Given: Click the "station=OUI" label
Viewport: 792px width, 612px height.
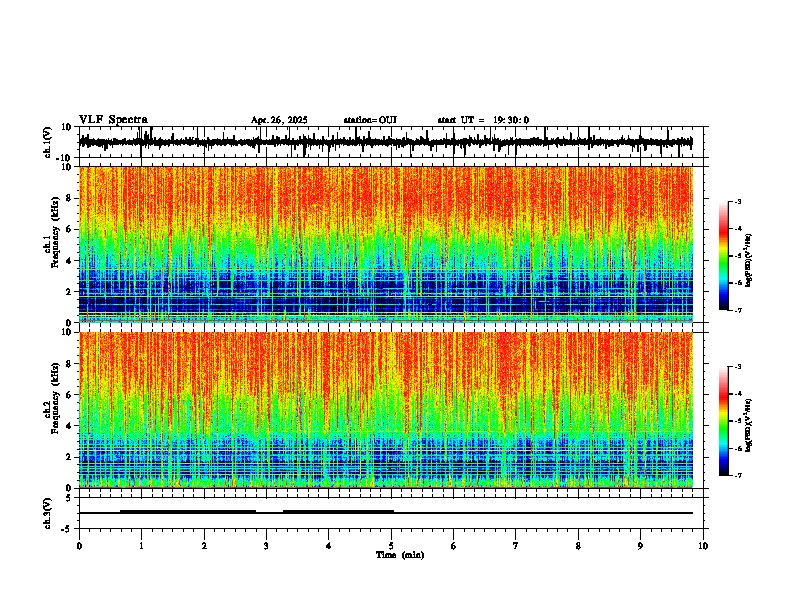Looking at the screenshot, I should coord(370,120).
